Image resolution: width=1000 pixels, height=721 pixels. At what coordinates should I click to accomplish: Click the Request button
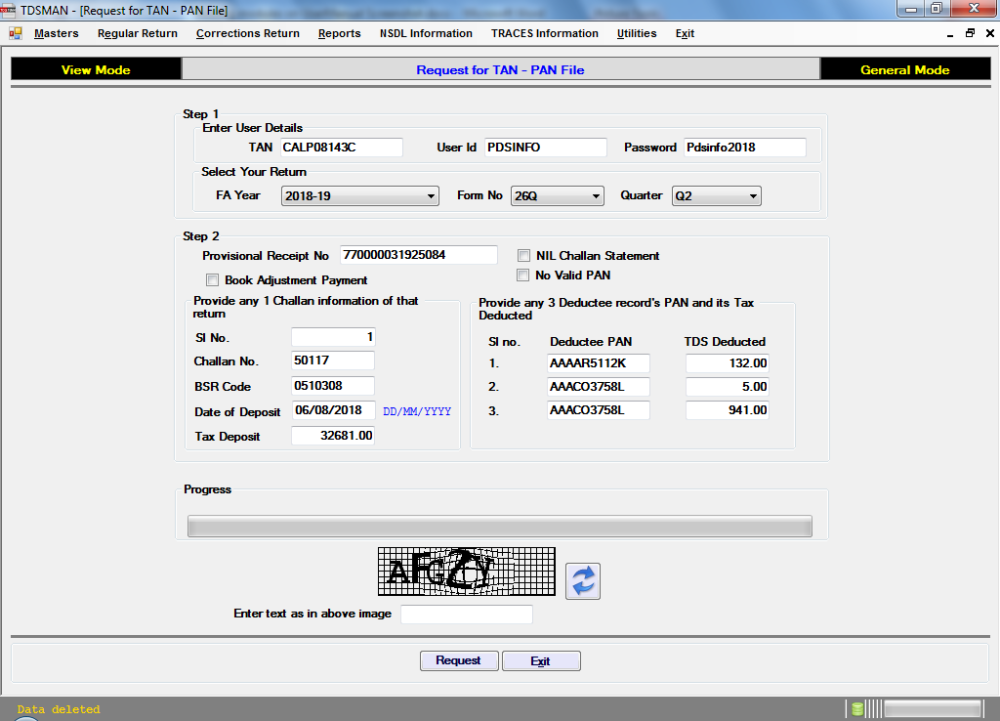[x=459, y=660]
